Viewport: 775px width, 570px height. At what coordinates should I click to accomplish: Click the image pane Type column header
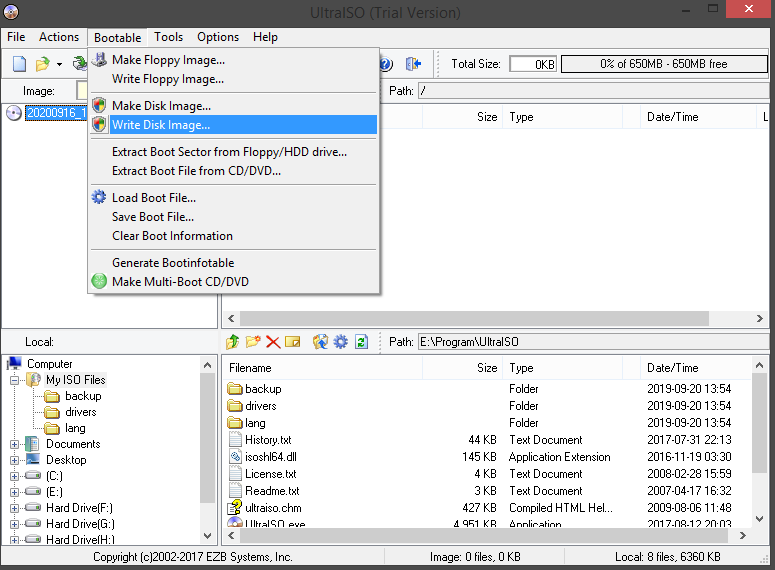click(x=562, y=117)
